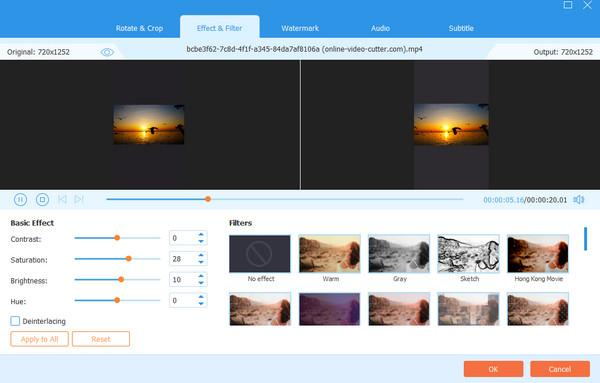This screenshot has height=383, width=600.
Task: Maximize the editor window
Action: (x=568, y=5)
